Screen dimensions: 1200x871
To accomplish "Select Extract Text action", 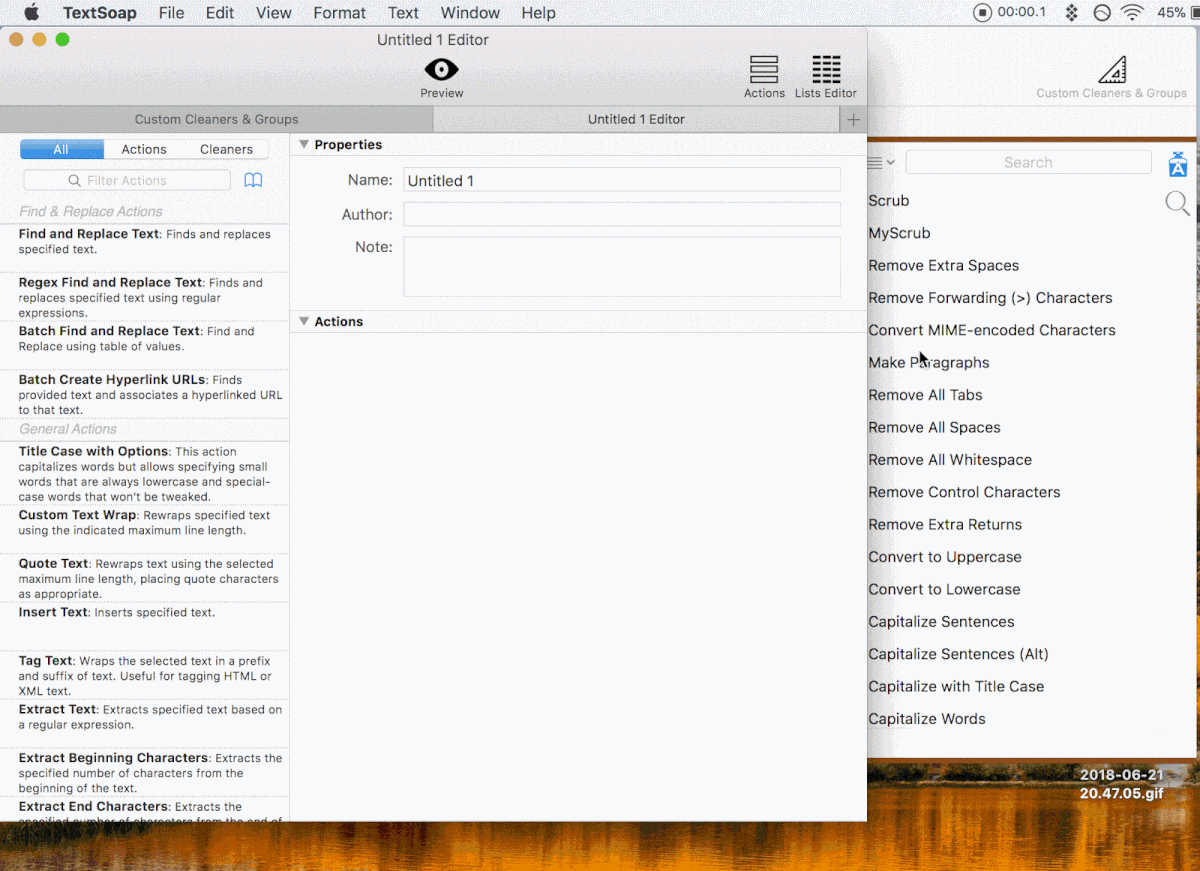I will pyautogui.click(x=144, y=723).
